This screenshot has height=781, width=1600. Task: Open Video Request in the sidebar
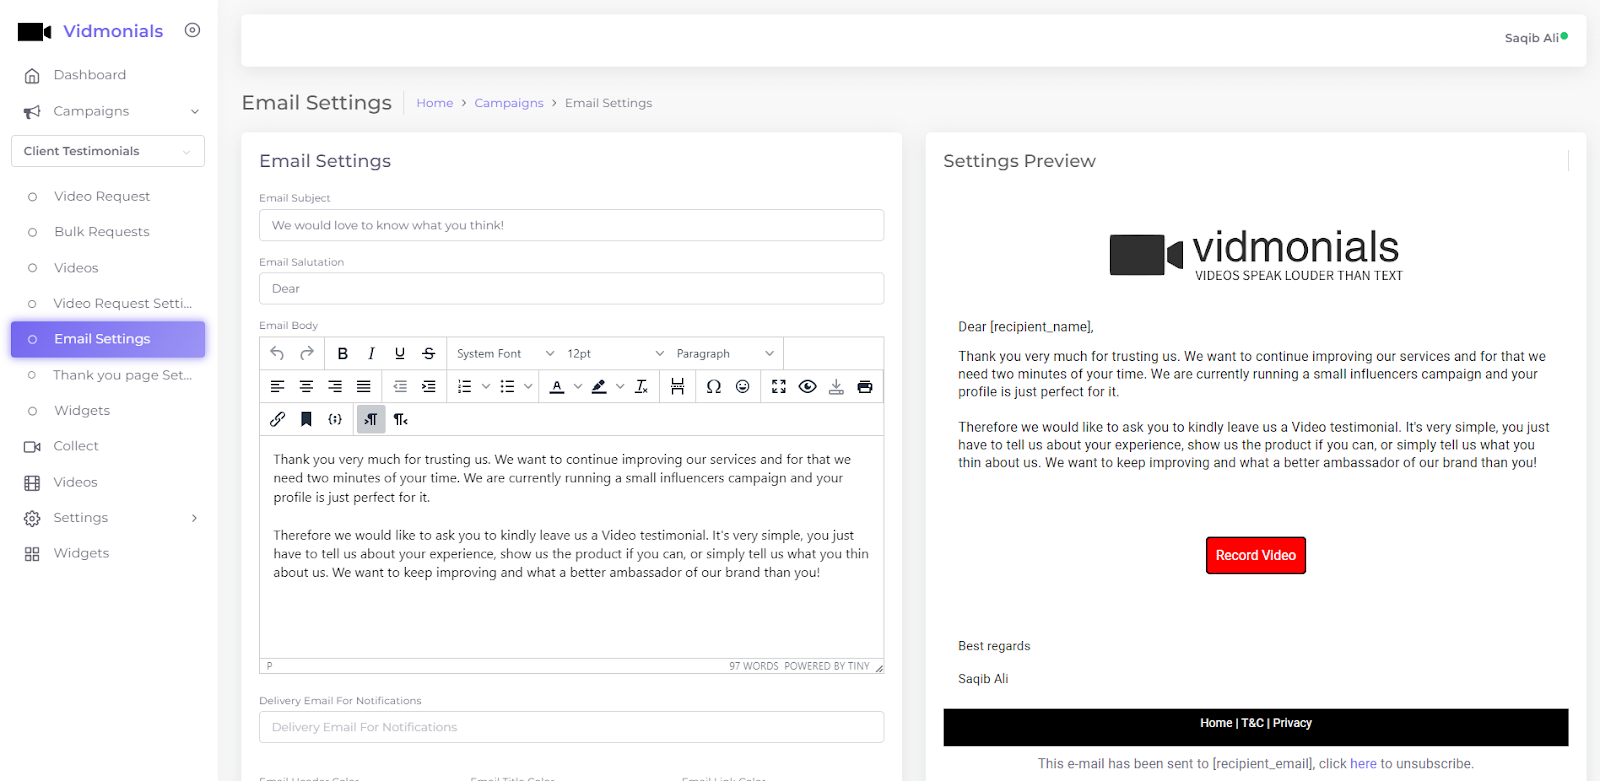point(102,197)
